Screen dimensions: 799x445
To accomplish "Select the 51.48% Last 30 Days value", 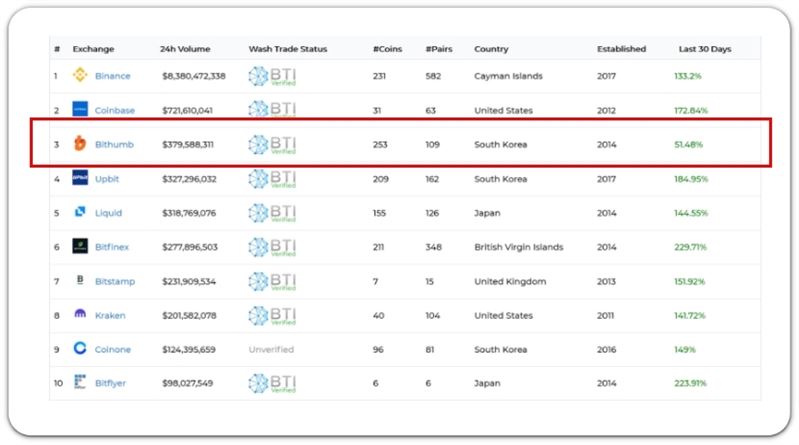I will (688, 144).
